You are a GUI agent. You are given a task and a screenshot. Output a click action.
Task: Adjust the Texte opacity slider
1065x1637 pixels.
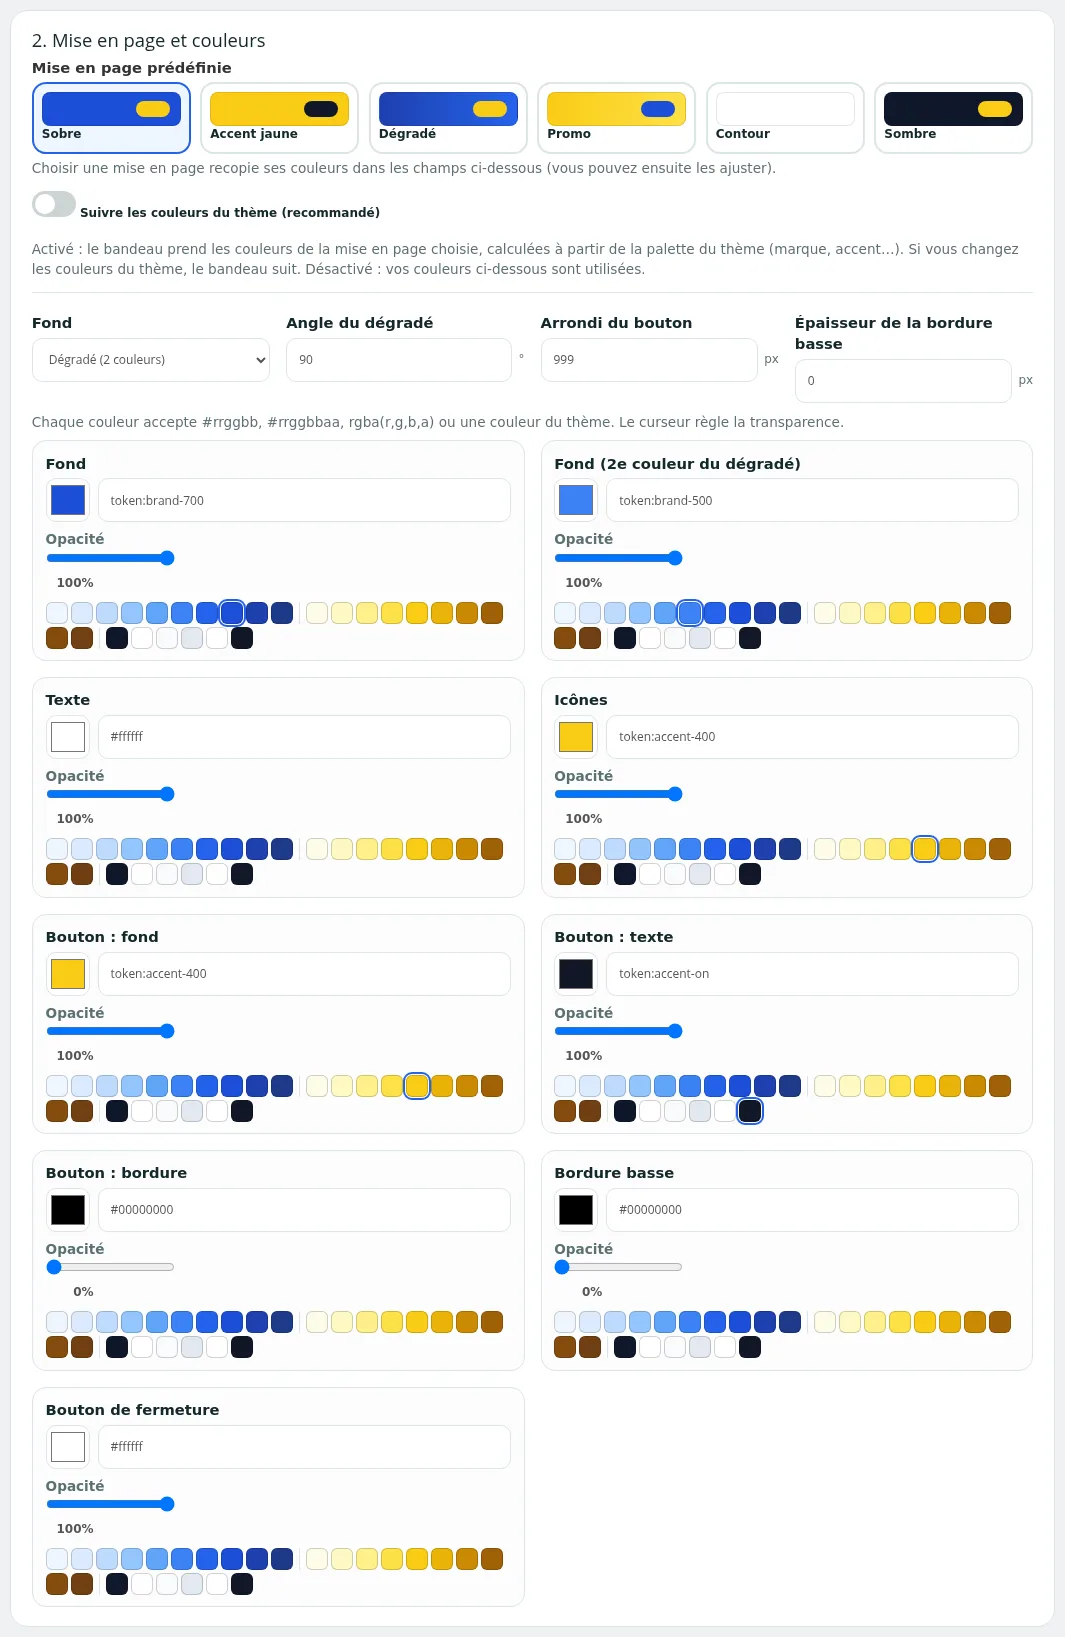[110, 794]
